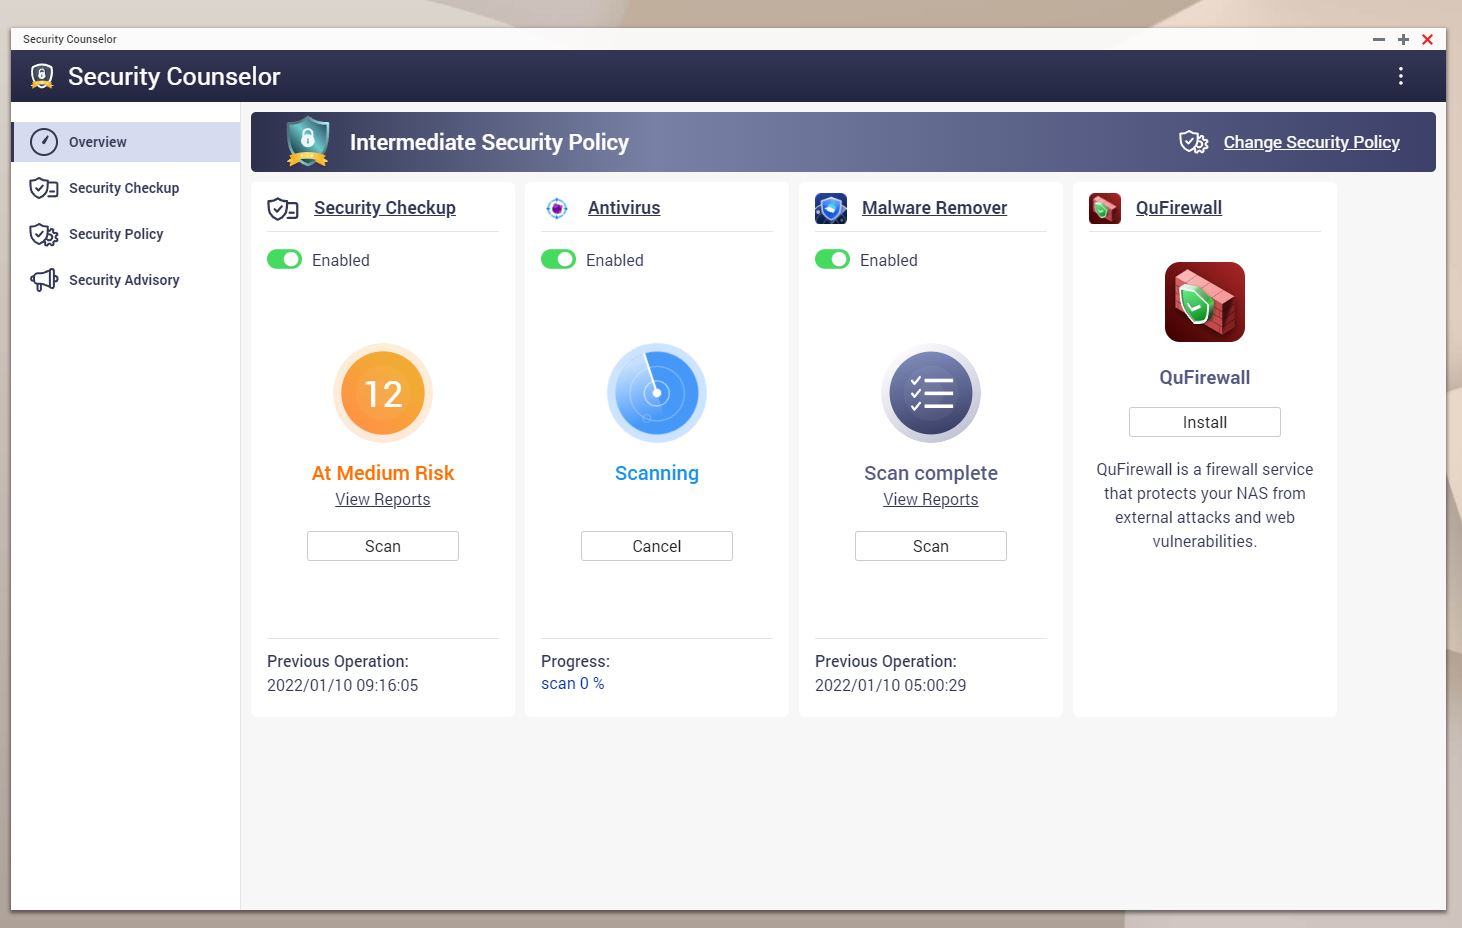Click the orange risk score 12 badge
This screenshot has height=928, width=1462.
[x=383, y=393]
